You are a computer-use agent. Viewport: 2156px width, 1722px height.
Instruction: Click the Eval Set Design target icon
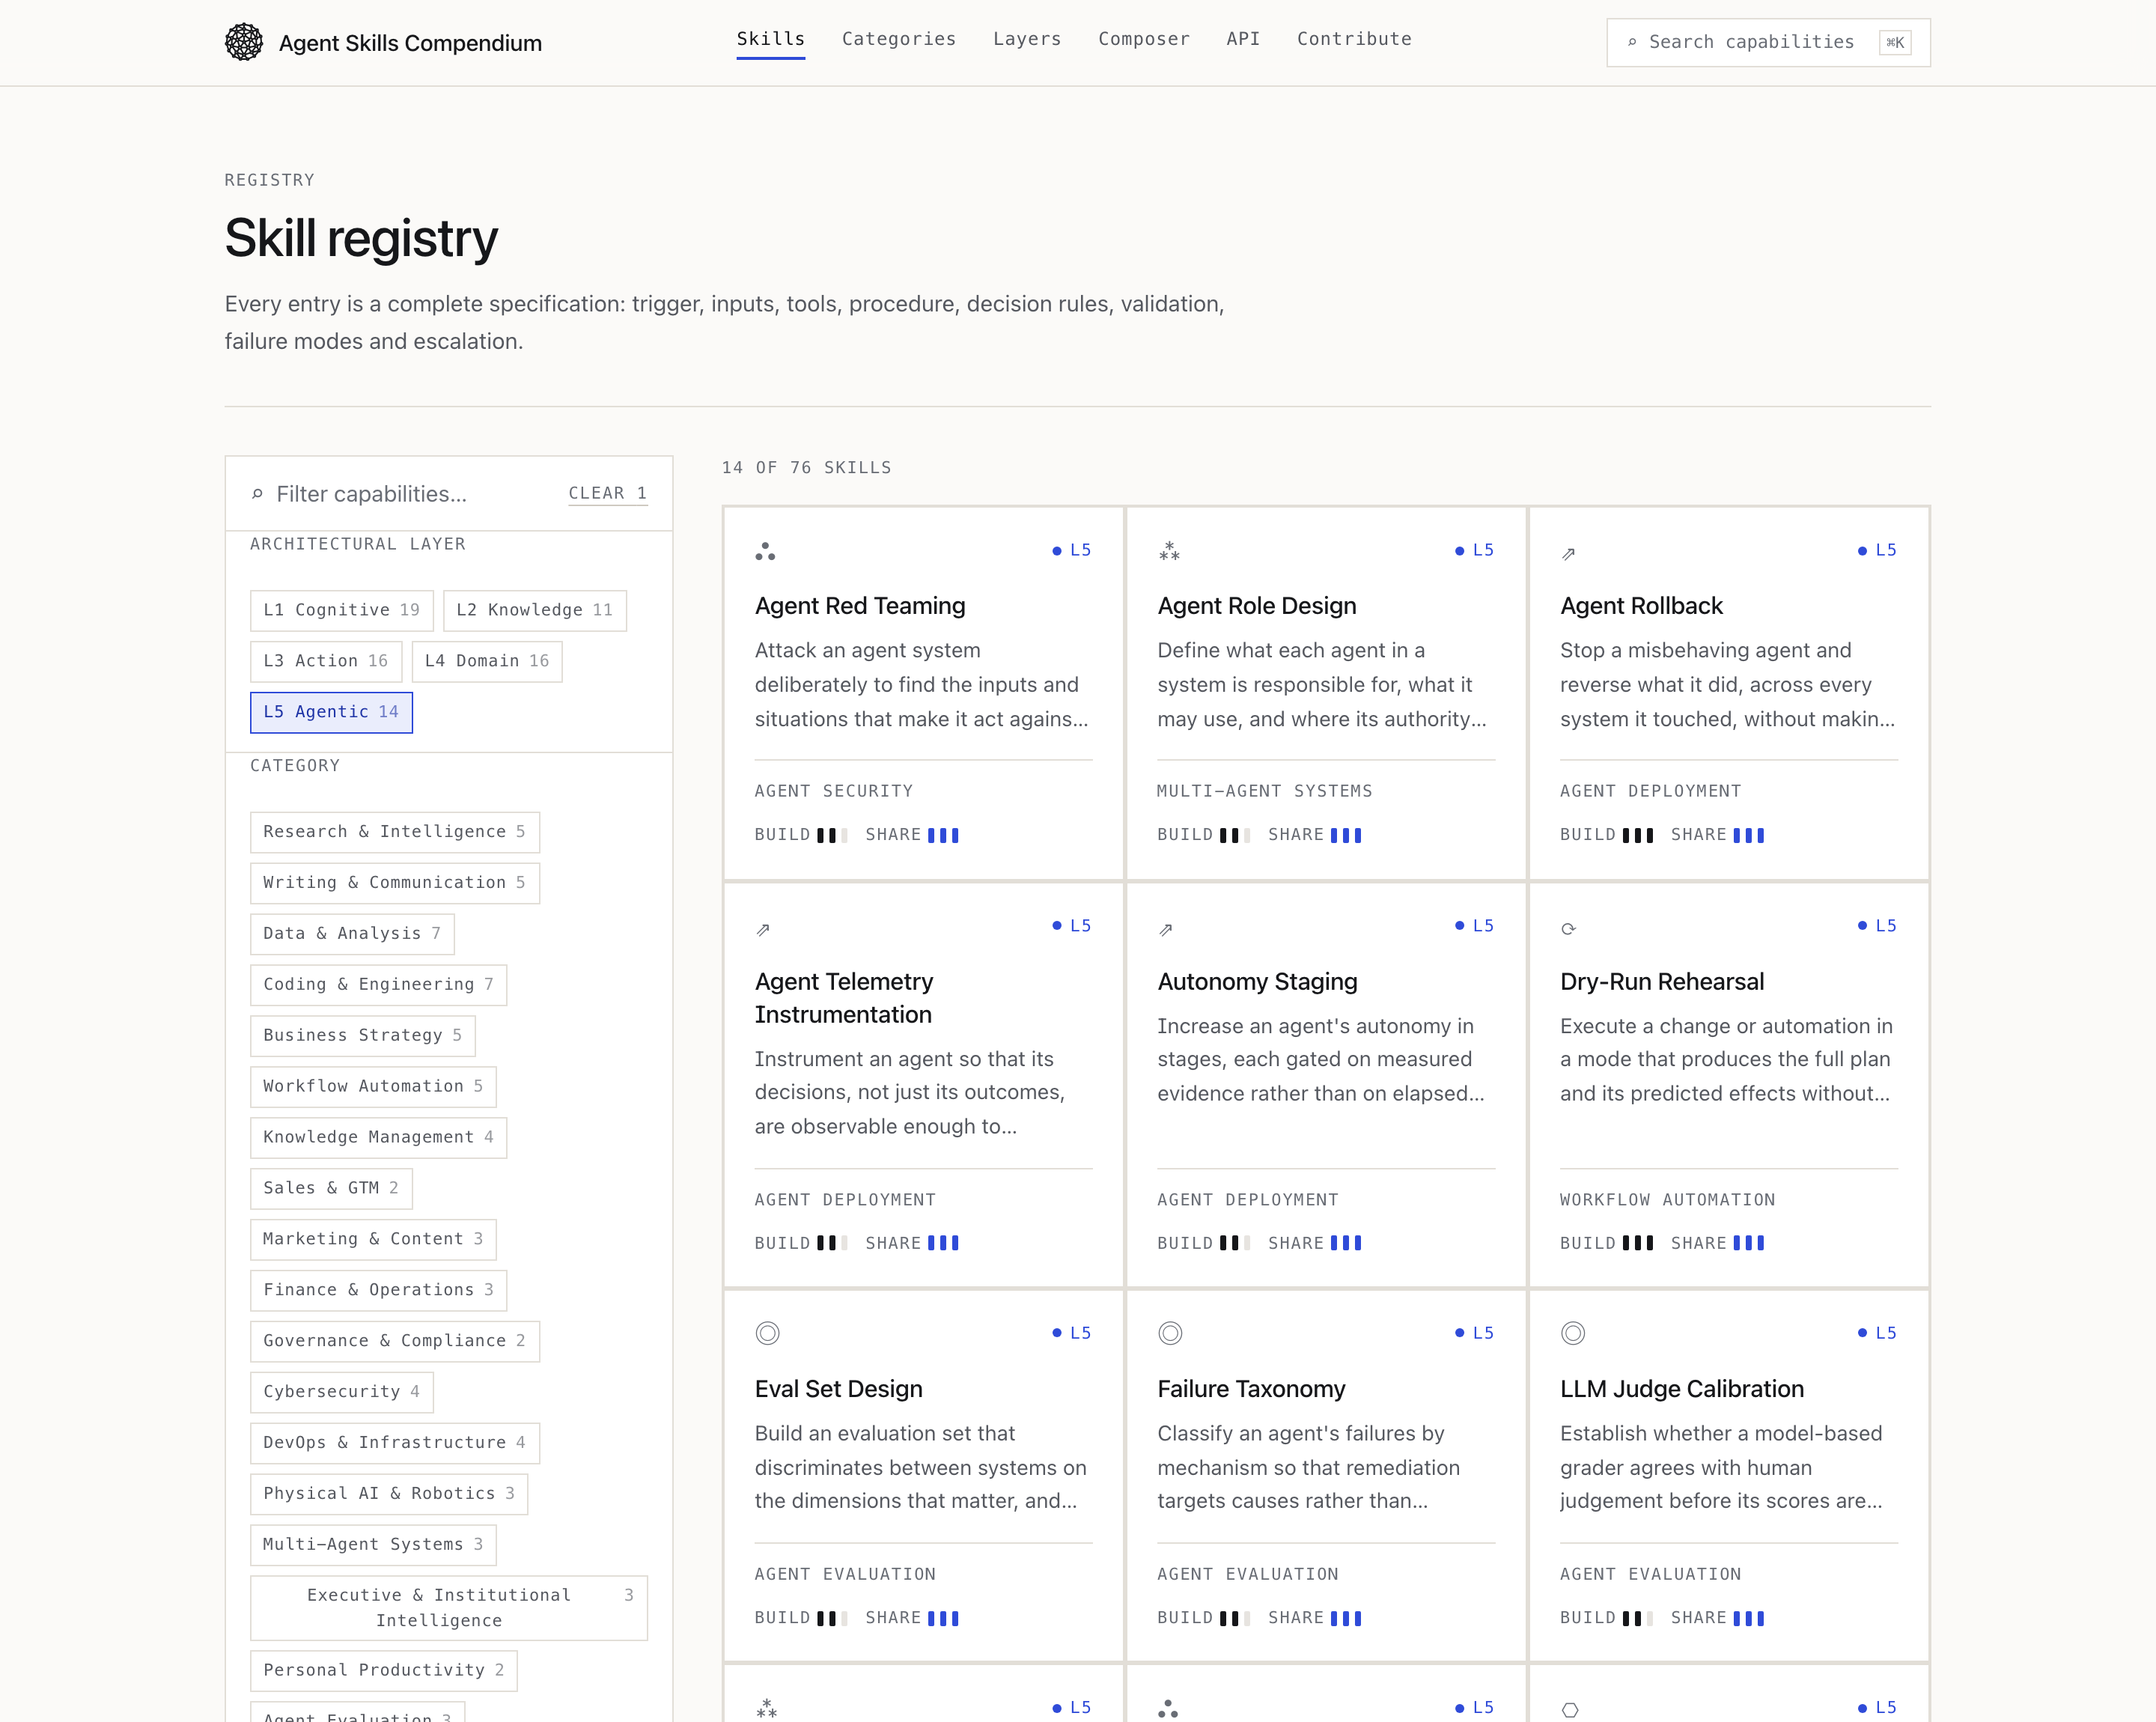click(x=767, y=1333)
